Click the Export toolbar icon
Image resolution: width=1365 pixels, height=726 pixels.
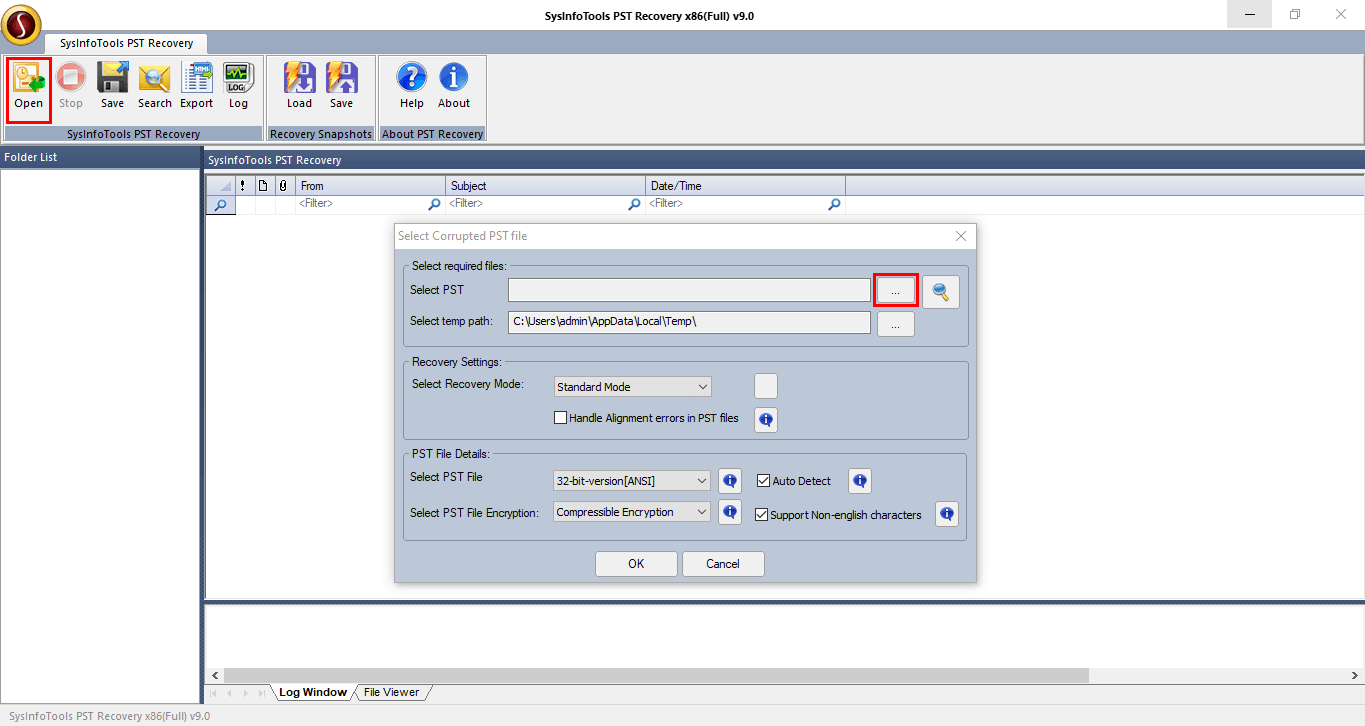197,86
